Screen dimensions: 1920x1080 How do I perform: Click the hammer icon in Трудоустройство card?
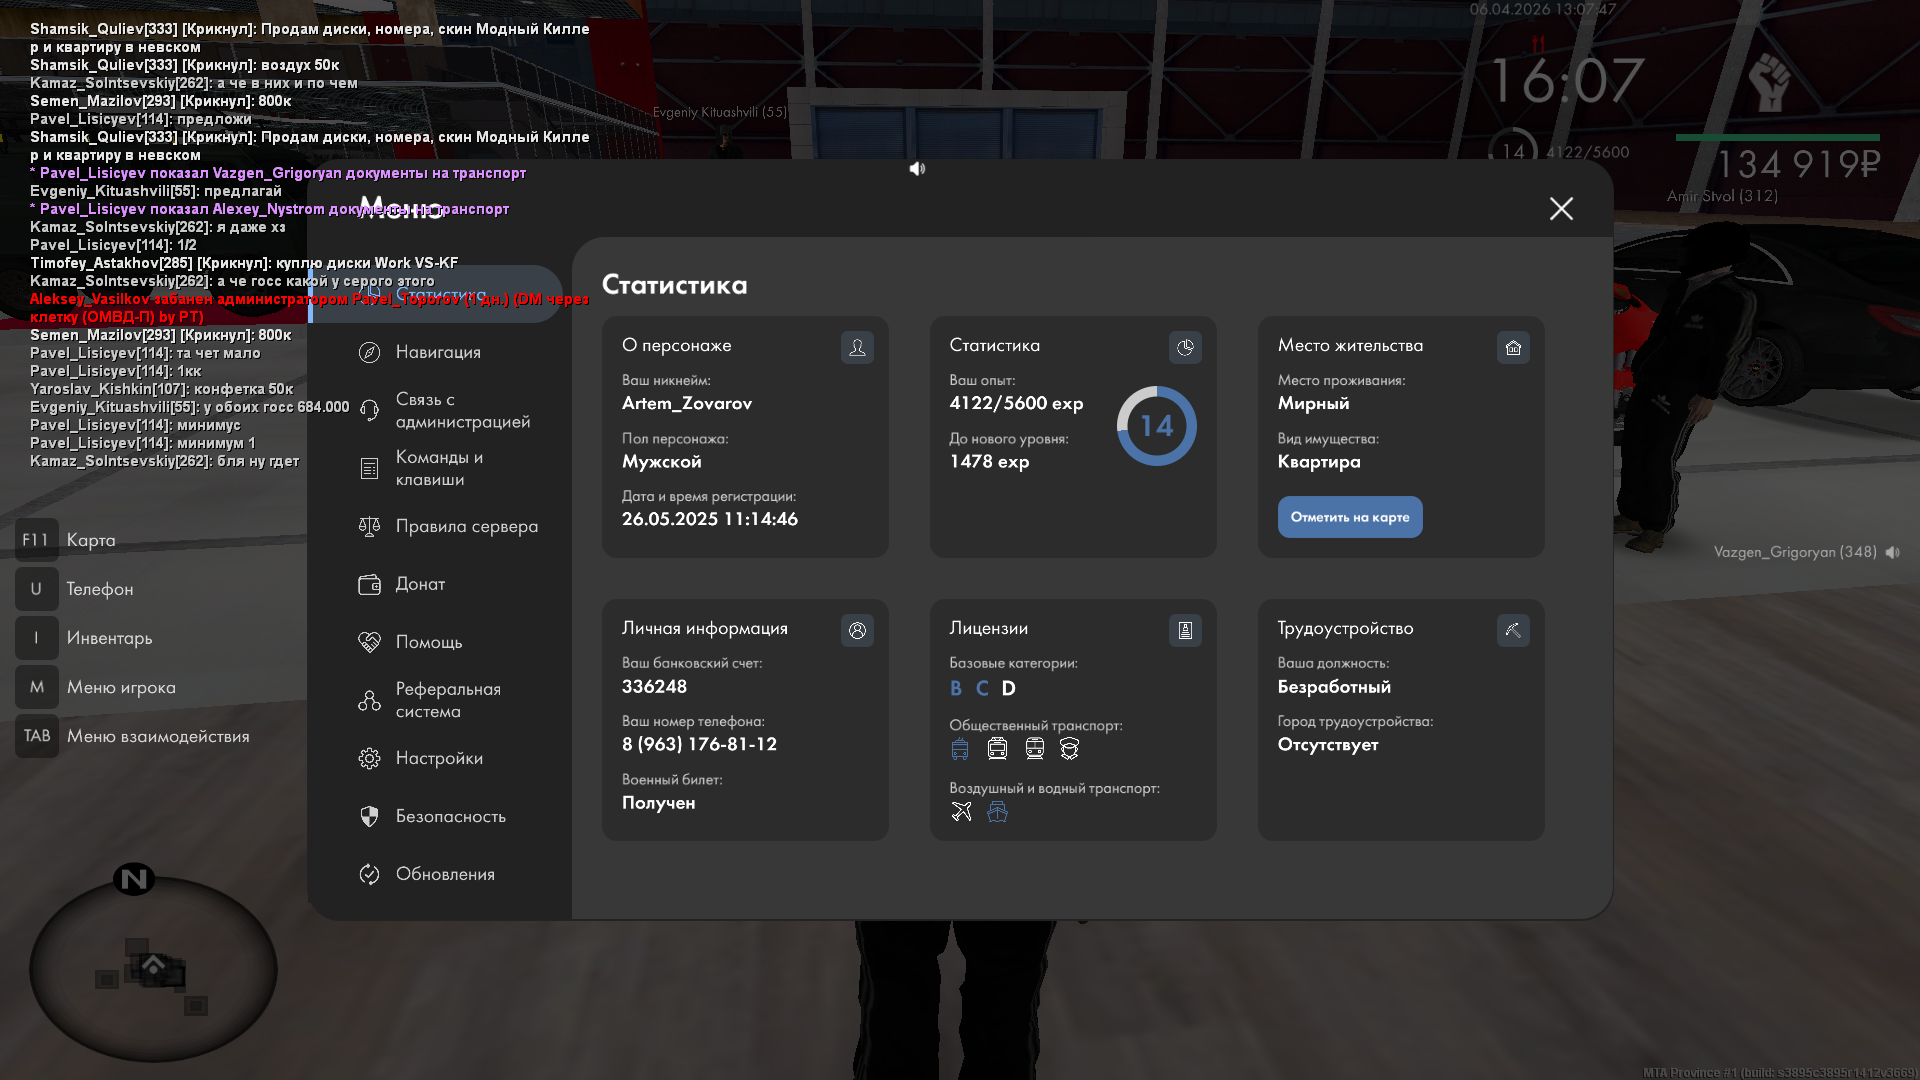click(1513, 631)
